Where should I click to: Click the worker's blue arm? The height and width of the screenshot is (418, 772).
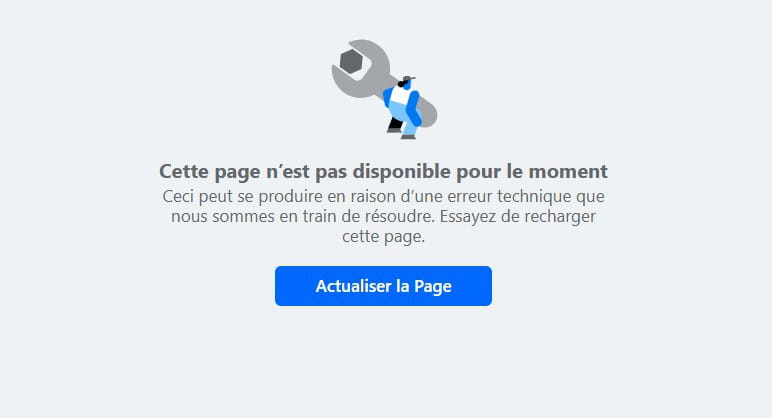(x=414, y=108)
